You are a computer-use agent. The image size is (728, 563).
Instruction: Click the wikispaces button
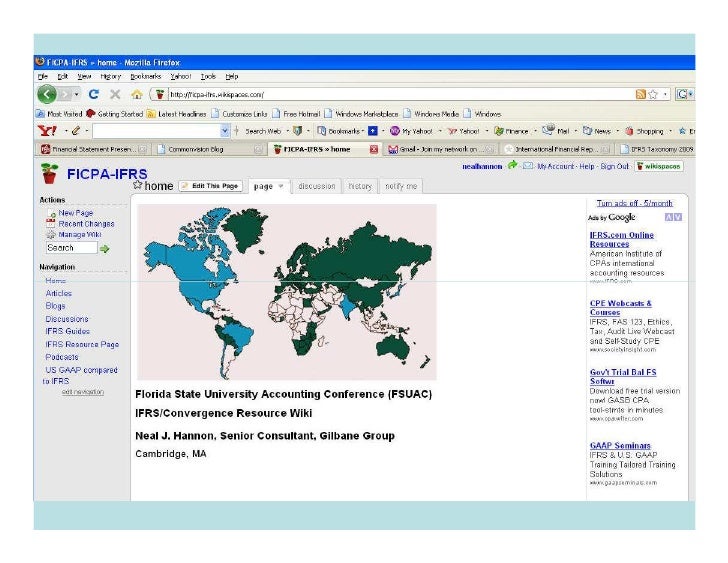click(x=659, y=166)
